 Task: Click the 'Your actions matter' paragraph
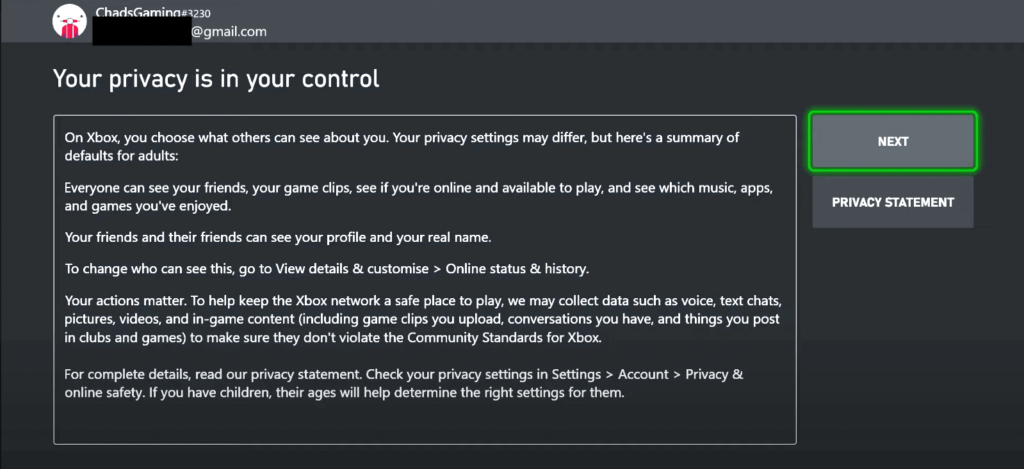pos(423,320)
